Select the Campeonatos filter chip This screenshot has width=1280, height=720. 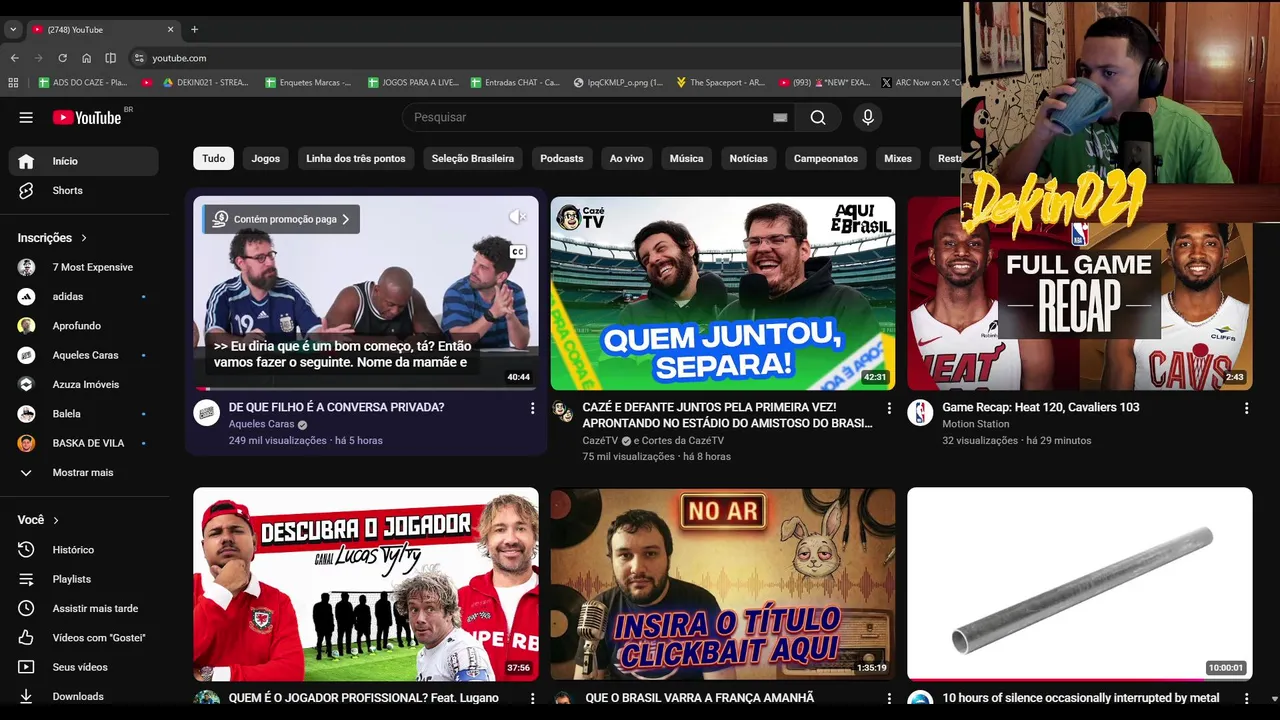click(x=826, y=158)
